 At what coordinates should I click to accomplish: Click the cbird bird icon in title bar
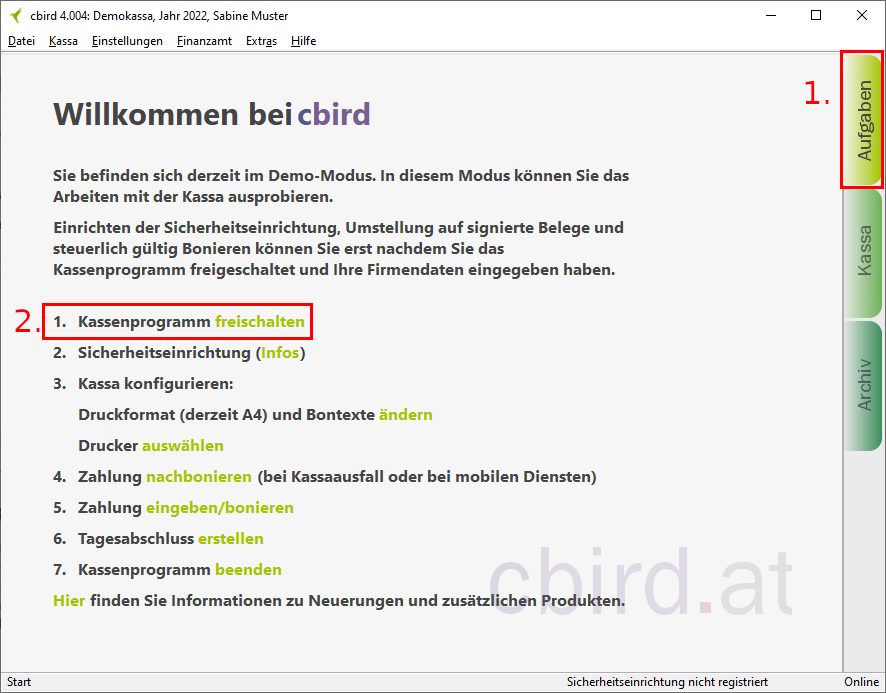click(15, 16)
